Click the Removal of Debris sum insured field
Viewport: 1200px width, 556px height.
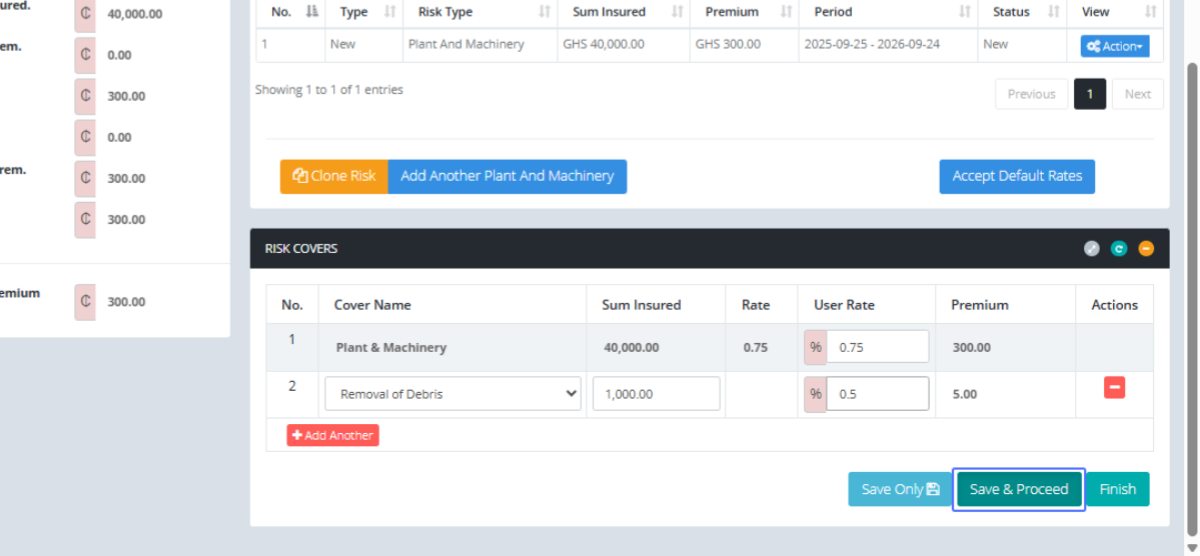[656, 394]
